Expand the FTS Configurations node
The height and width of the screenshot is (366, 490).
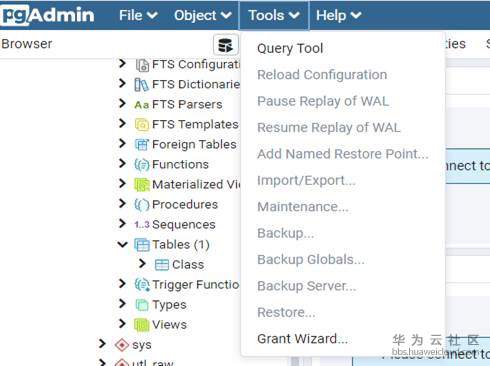point(122,63)
